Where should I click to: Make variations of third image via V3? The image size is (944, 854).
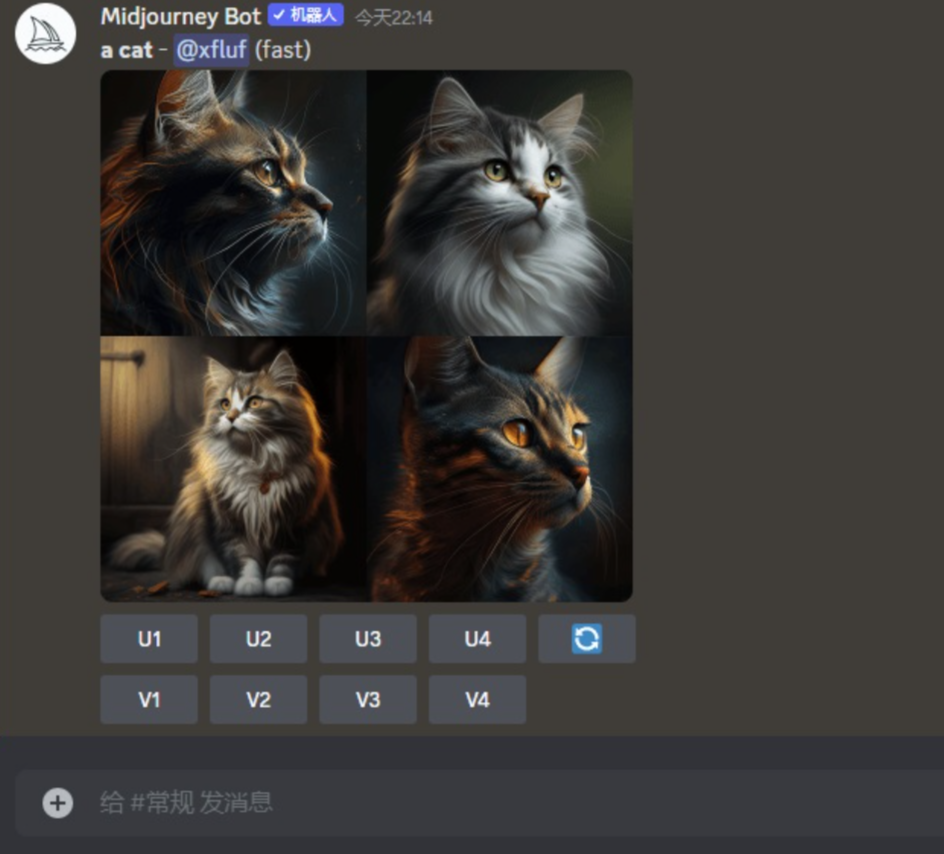pos(368,699)
